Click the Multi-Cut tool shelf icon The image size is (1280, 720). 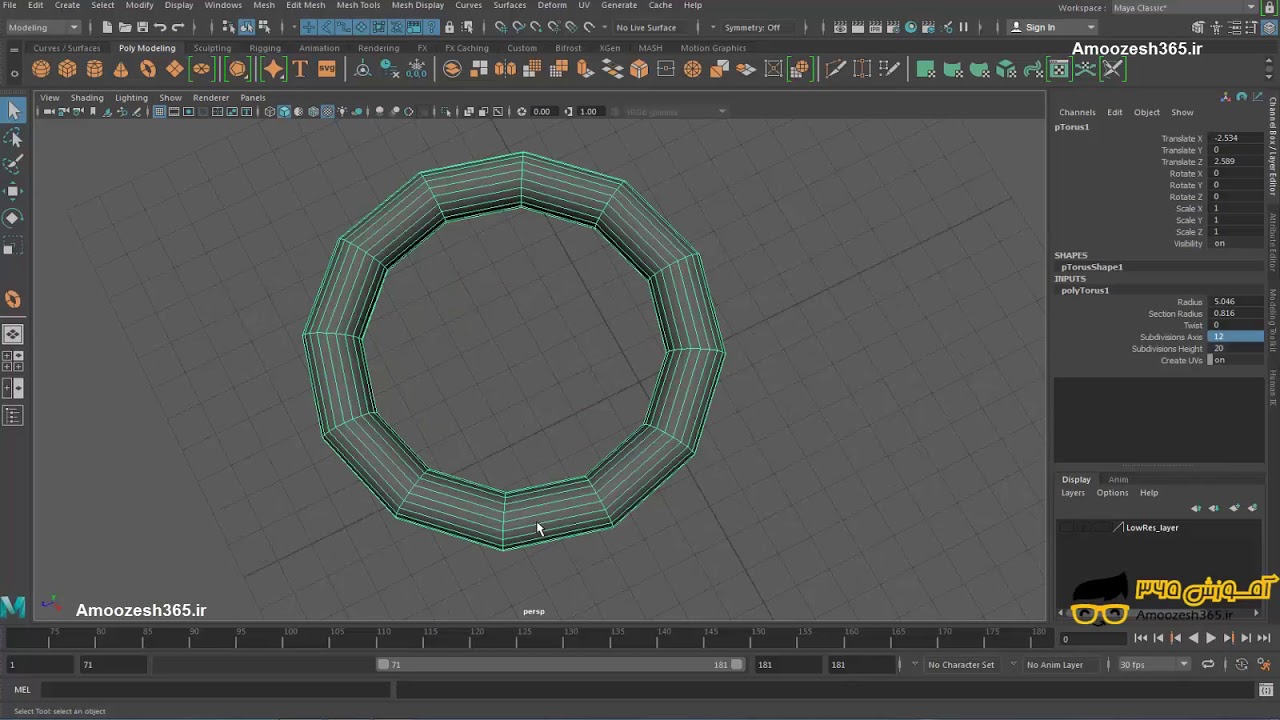point(836,69)
